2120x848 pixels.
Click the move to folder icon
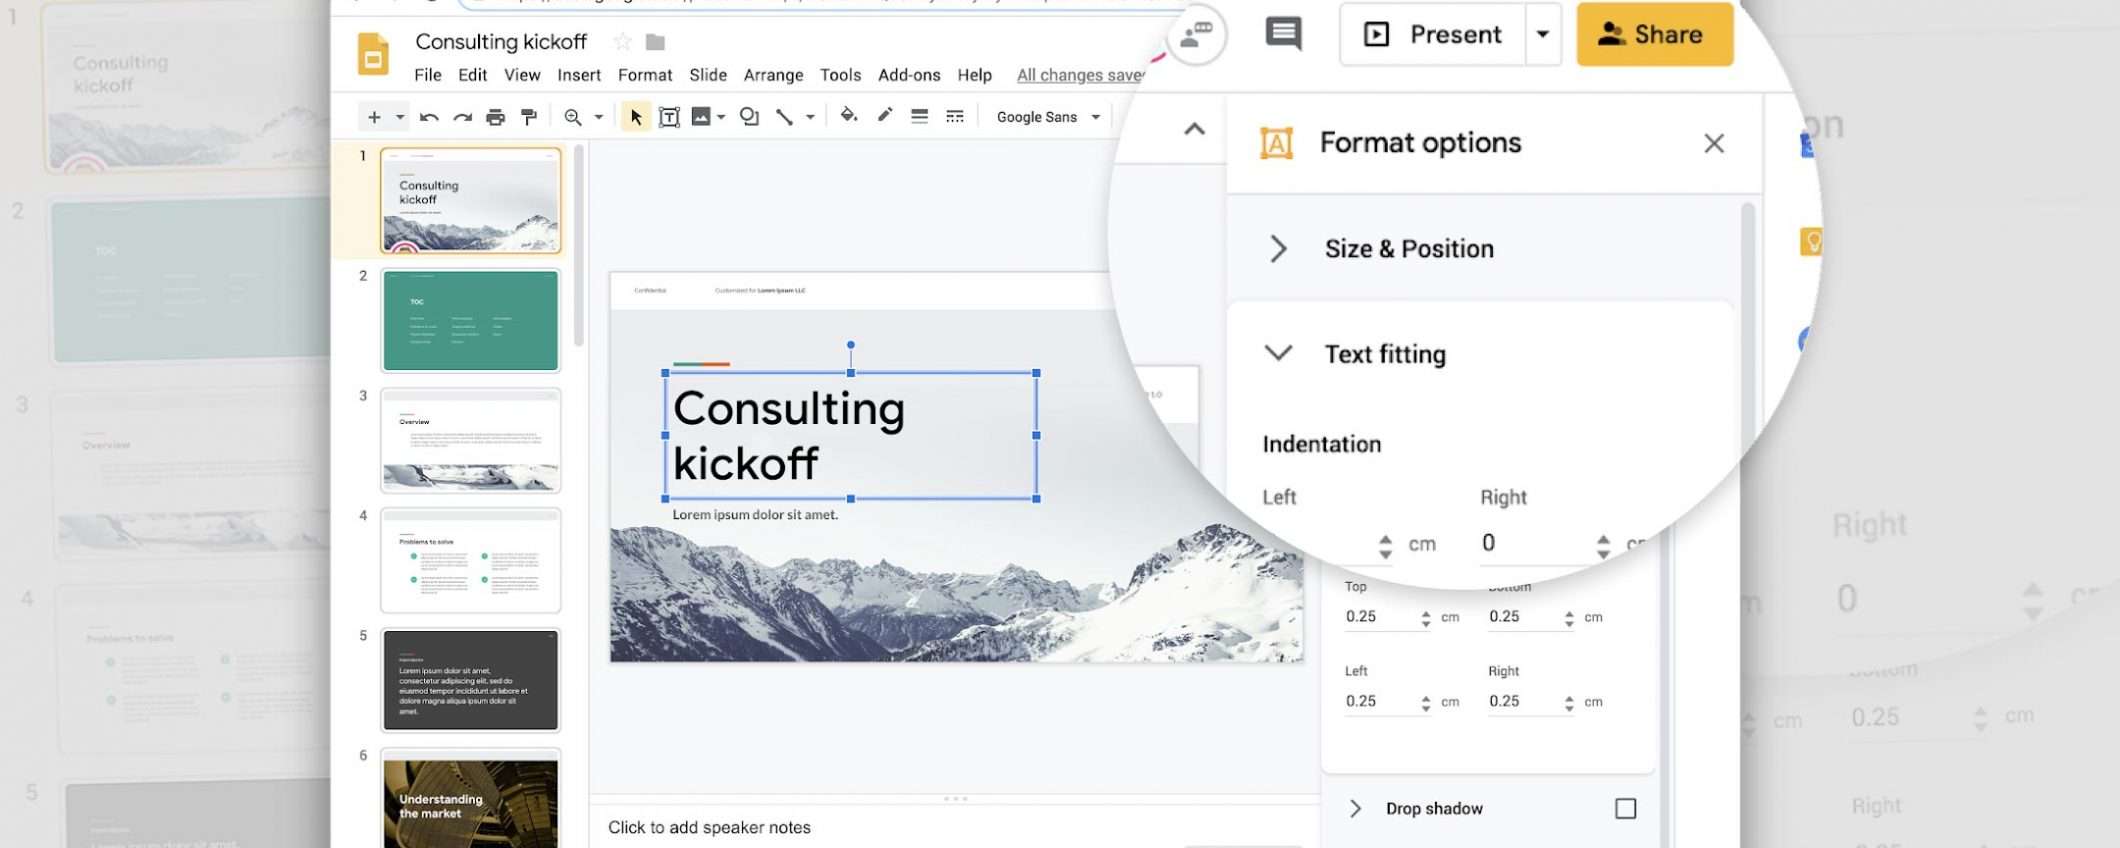[x=656, y=42]
